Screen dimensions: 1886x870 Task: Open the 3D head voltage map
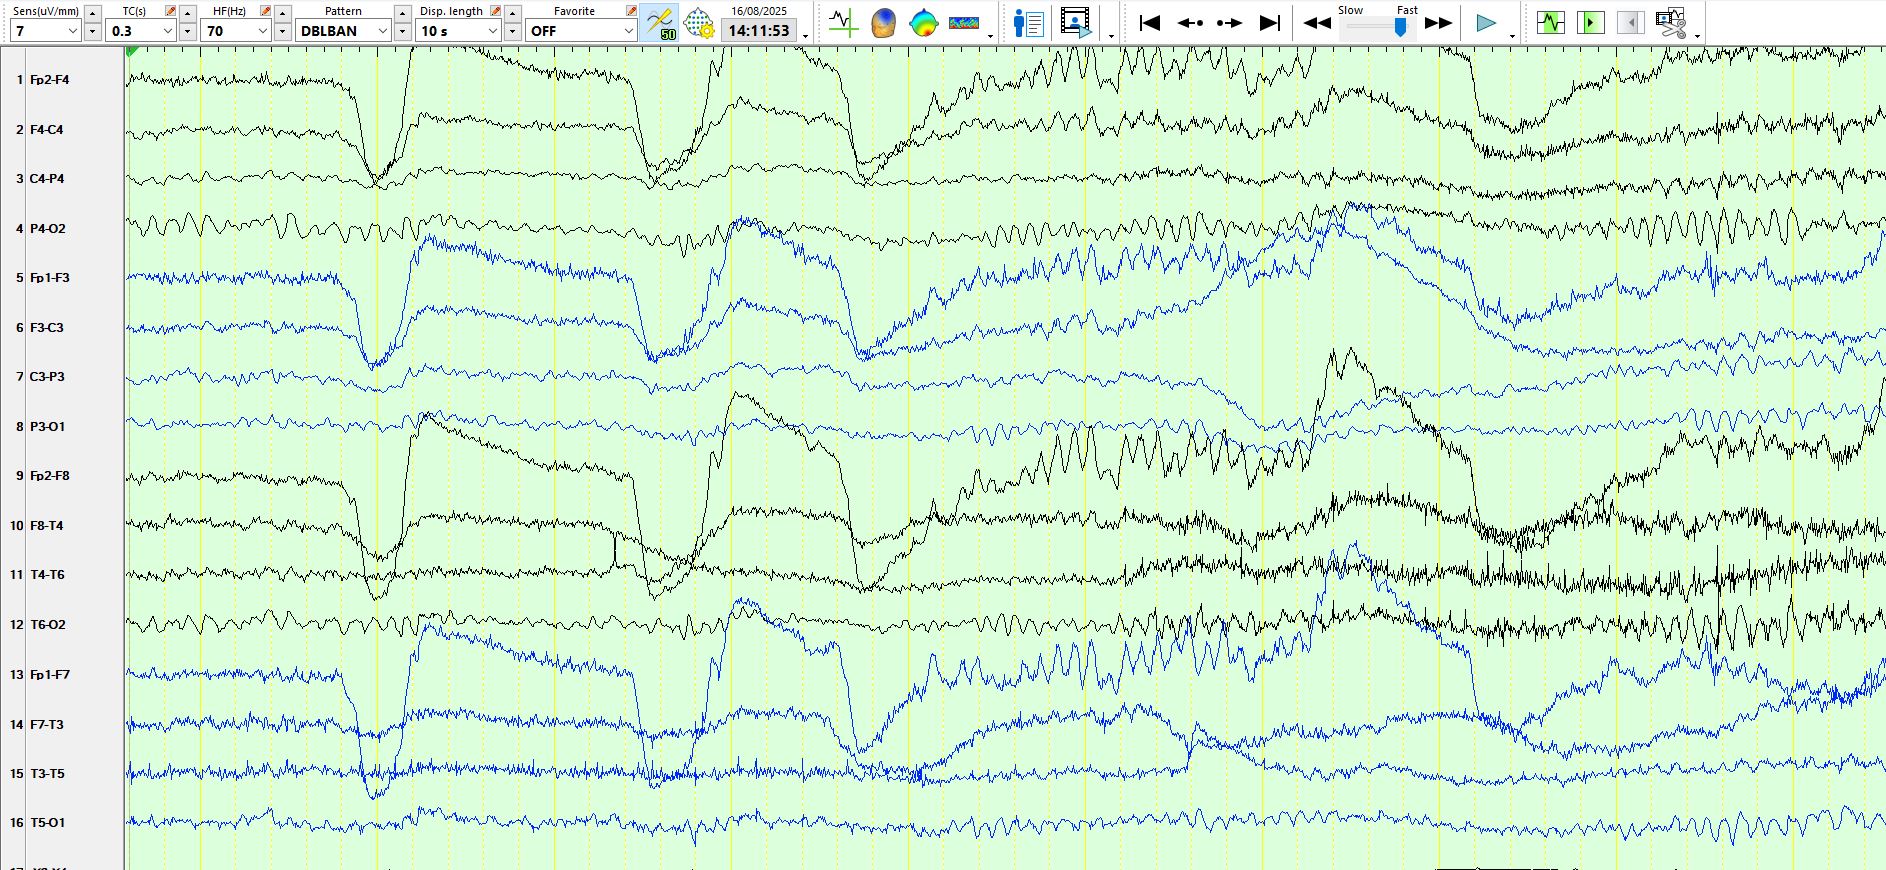(883, 22)
